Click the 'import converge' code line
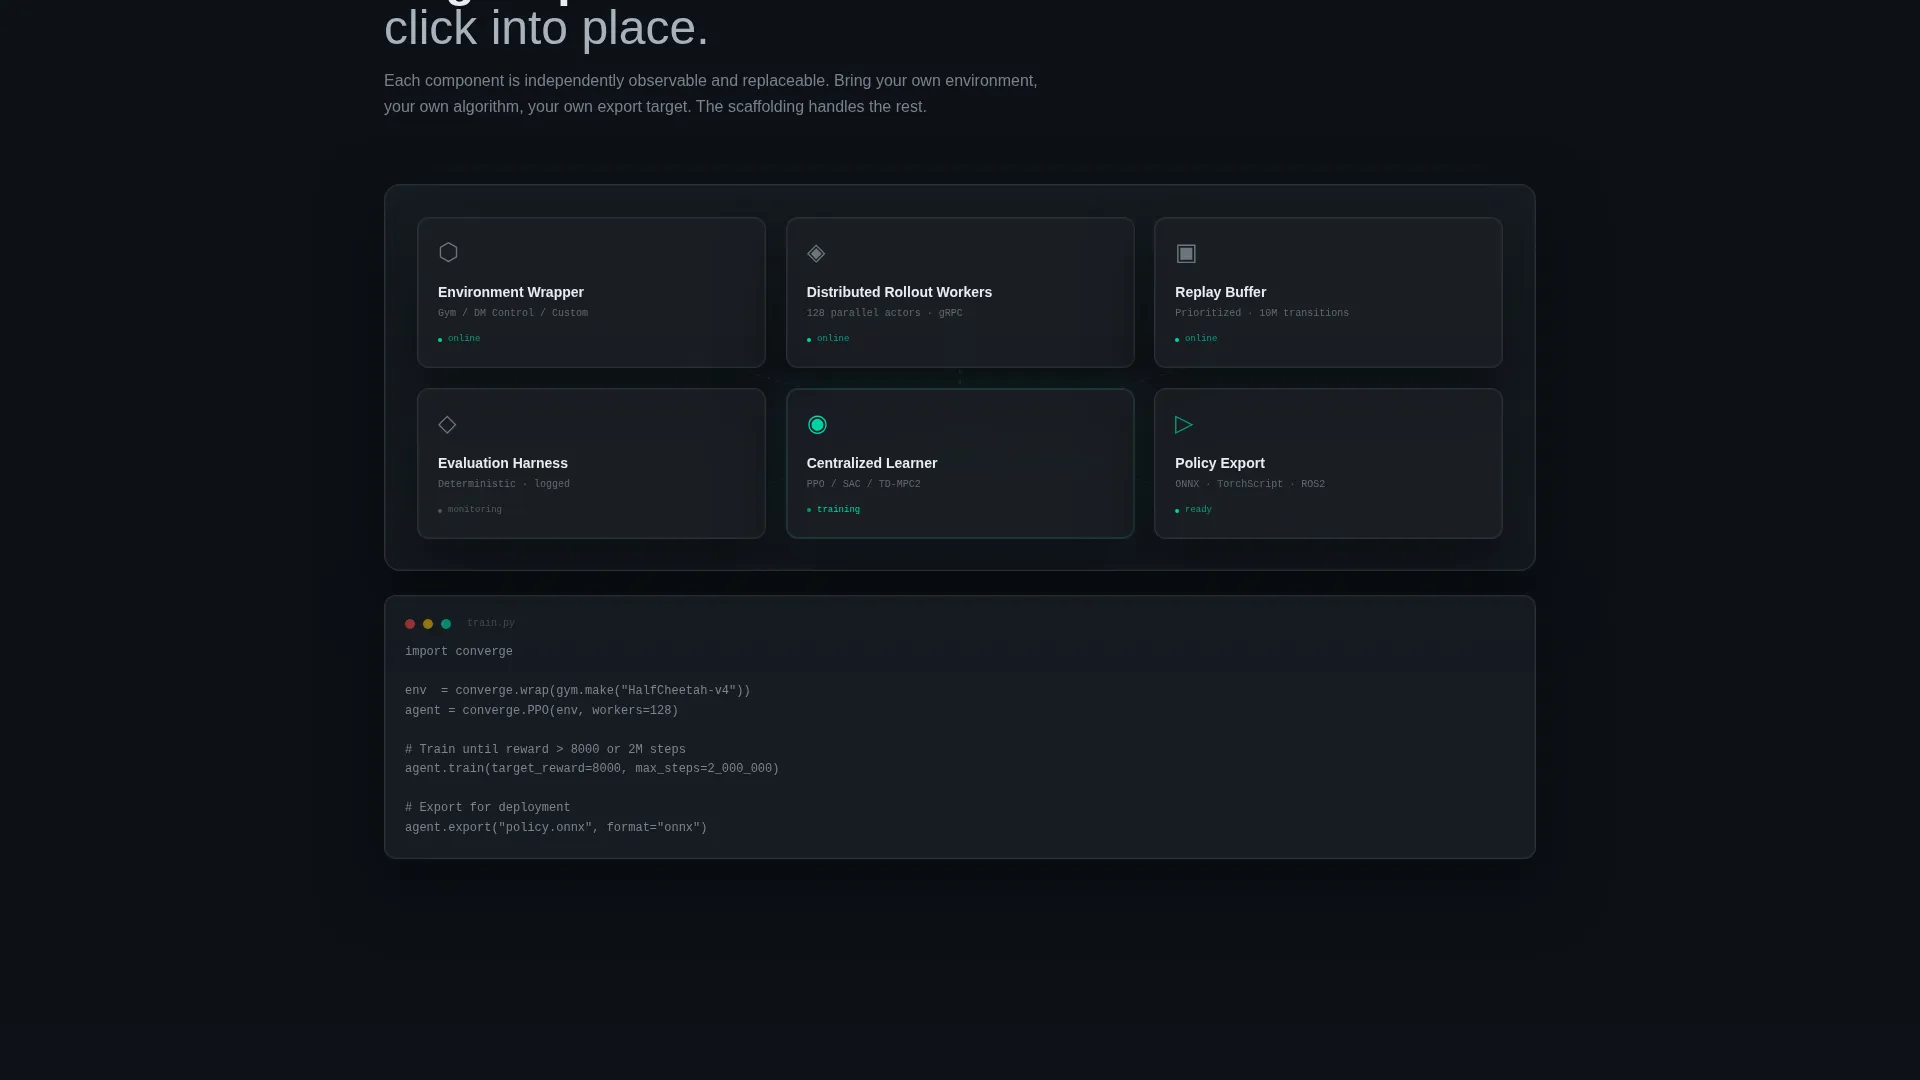 [x=459, y=652]
